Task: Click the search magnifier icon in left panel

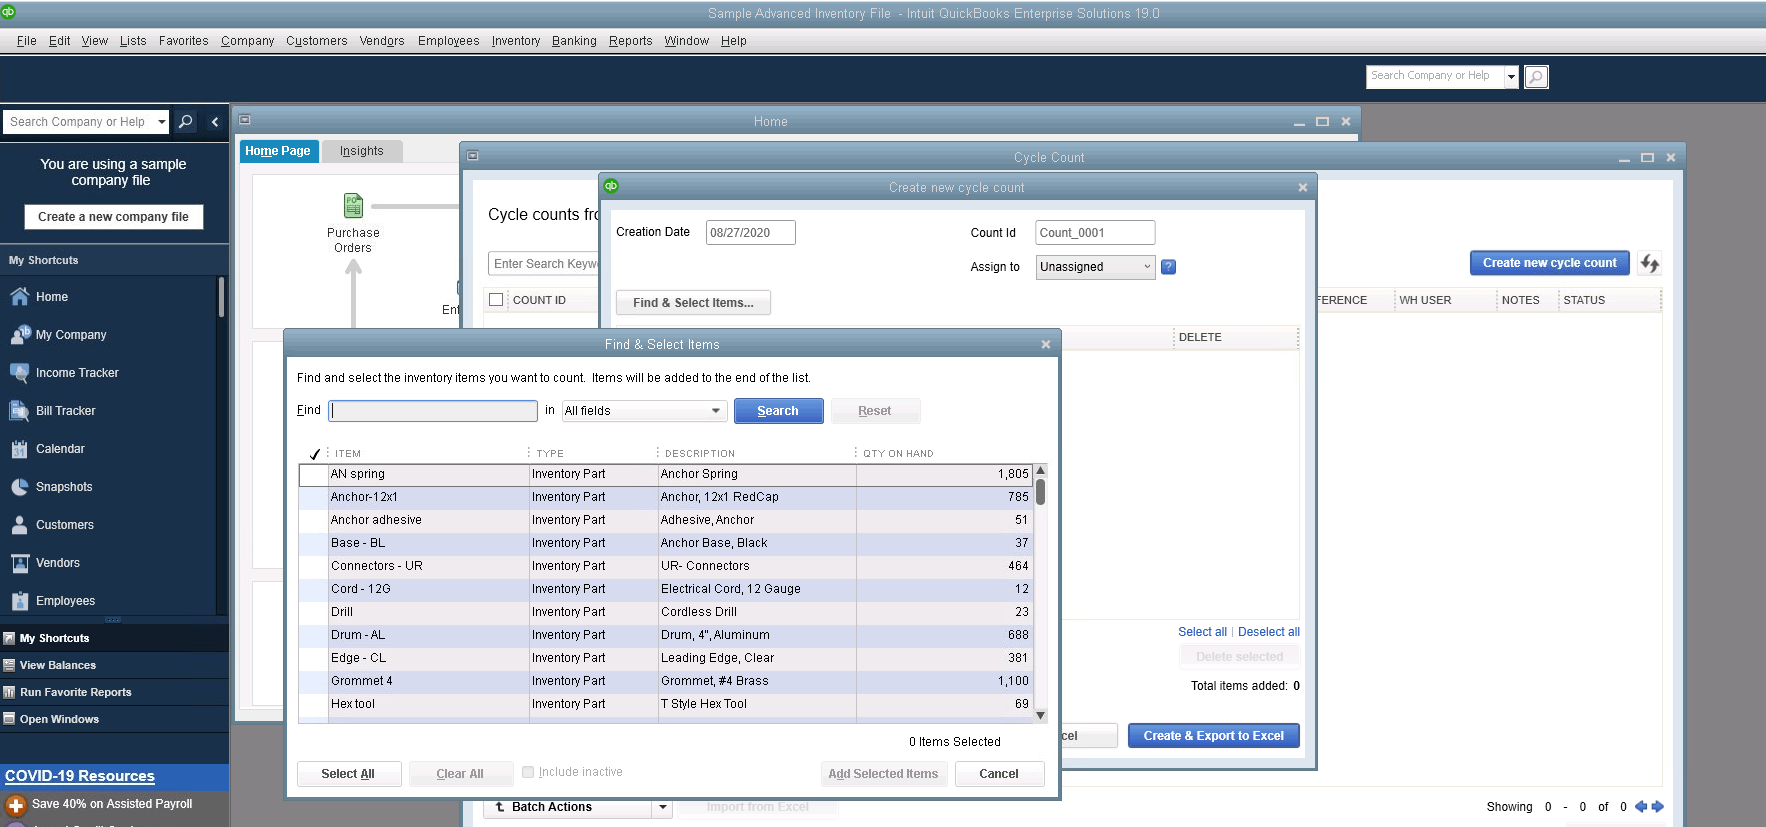Action: click(x=185, y=122)
